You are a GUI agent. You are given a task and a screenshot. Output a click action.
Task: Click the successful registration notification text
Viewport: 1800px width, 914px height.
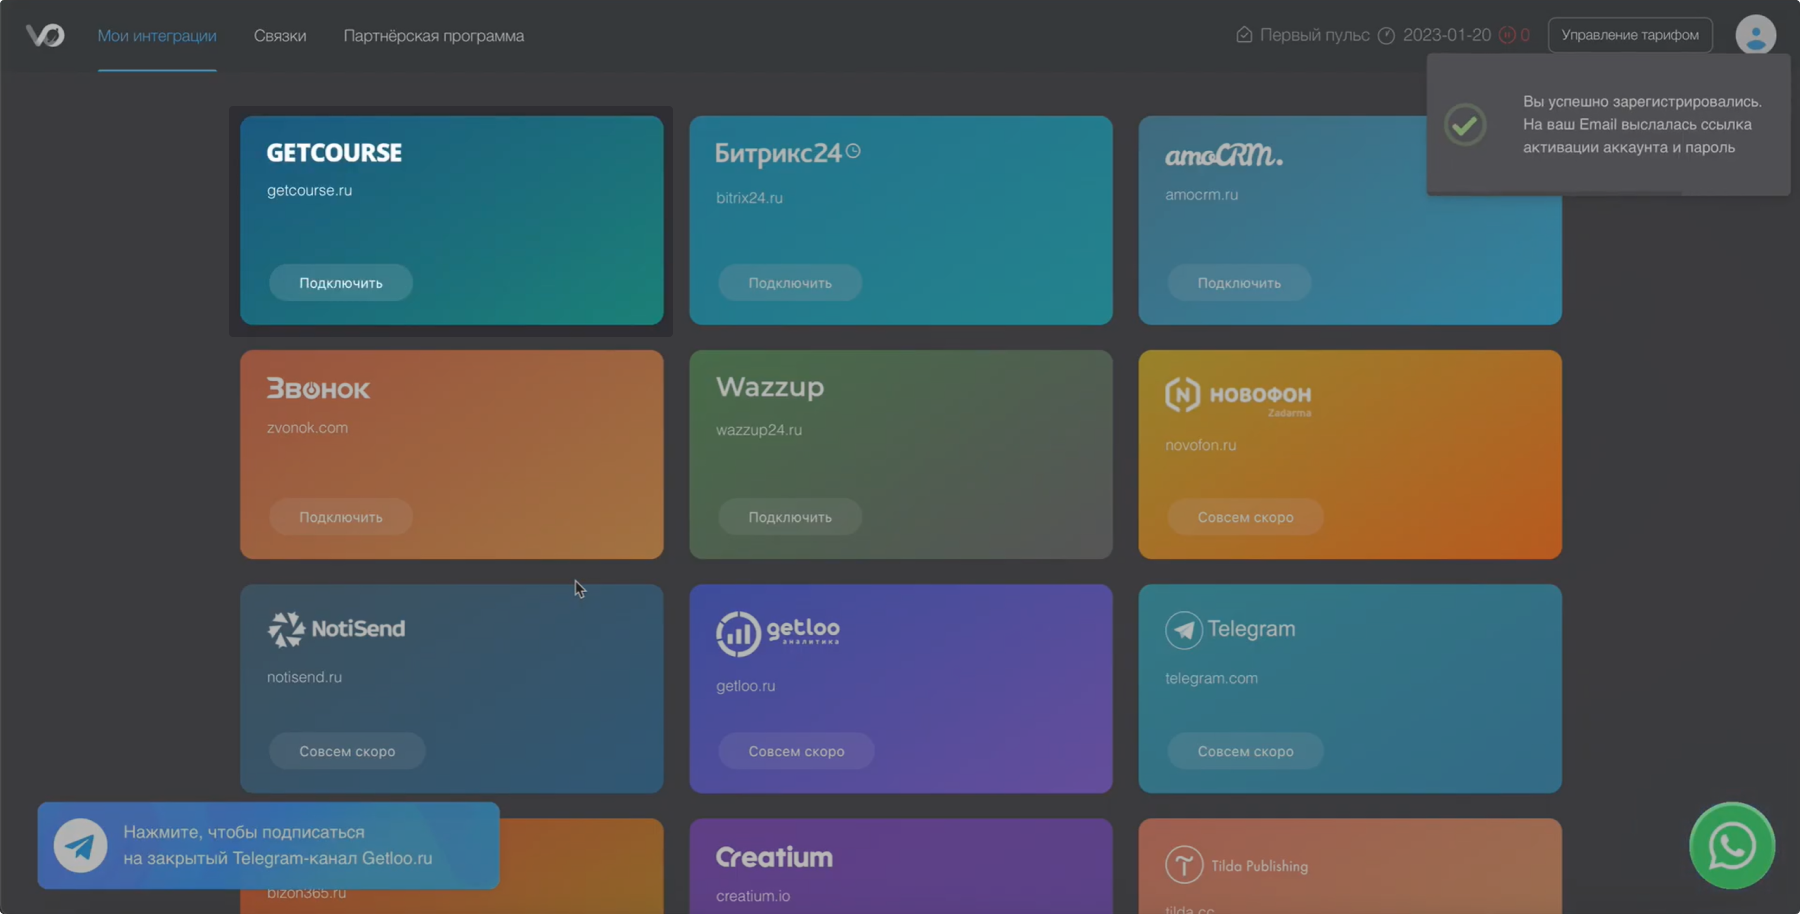[1642, 124]
